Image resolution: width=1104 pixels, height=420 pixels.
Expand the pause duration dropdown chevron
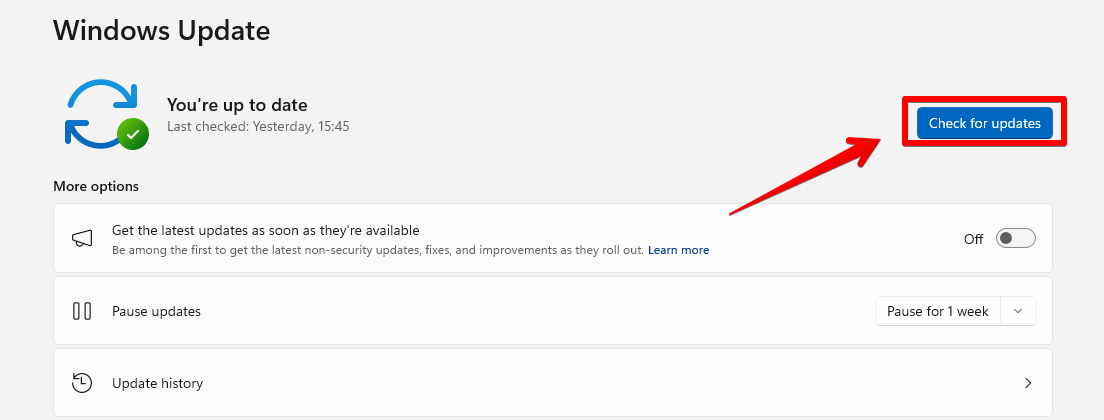(x=1017, y=311)
